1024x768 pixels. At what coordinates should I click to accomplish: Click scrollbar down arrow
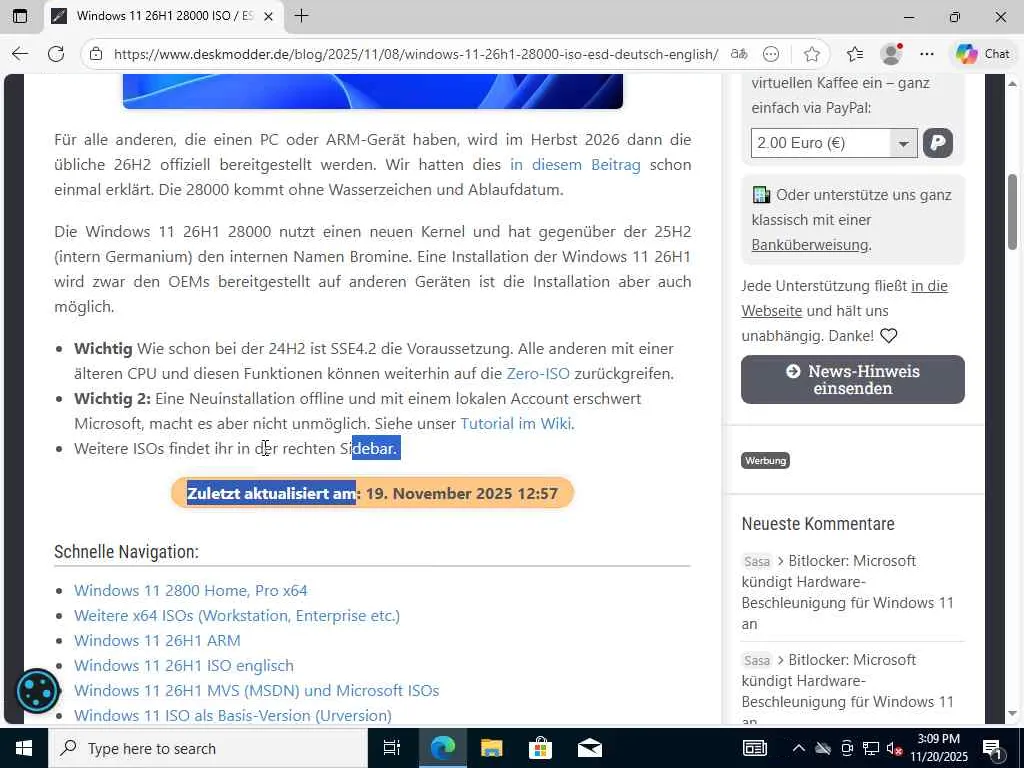click(x=1012, y=713)
